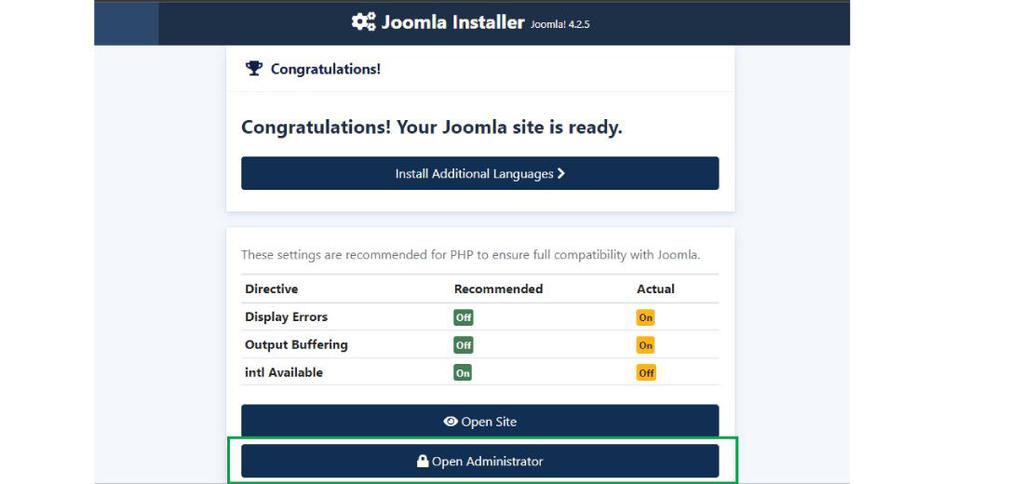The width and height of the screenshot is (1024, 484).
Task: Click the PHP recommended settings description text
Action: pyautogui.click(x=470, y=255)
